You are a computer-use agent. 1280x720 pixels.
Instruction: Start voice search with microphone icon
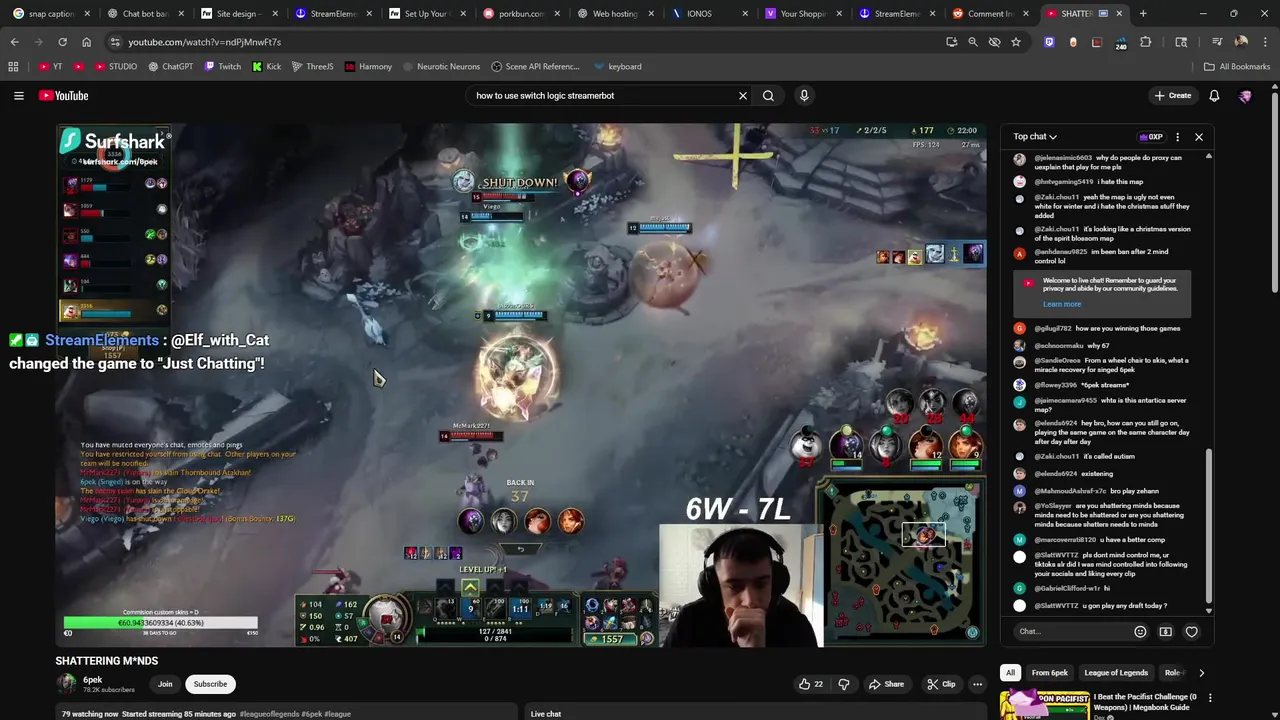804,95
